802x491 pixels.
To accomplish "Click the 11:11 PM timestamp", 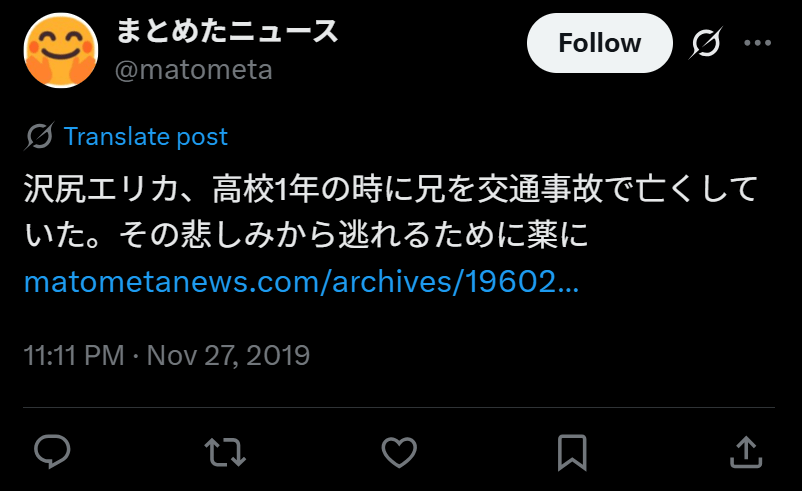I will 74,355.
